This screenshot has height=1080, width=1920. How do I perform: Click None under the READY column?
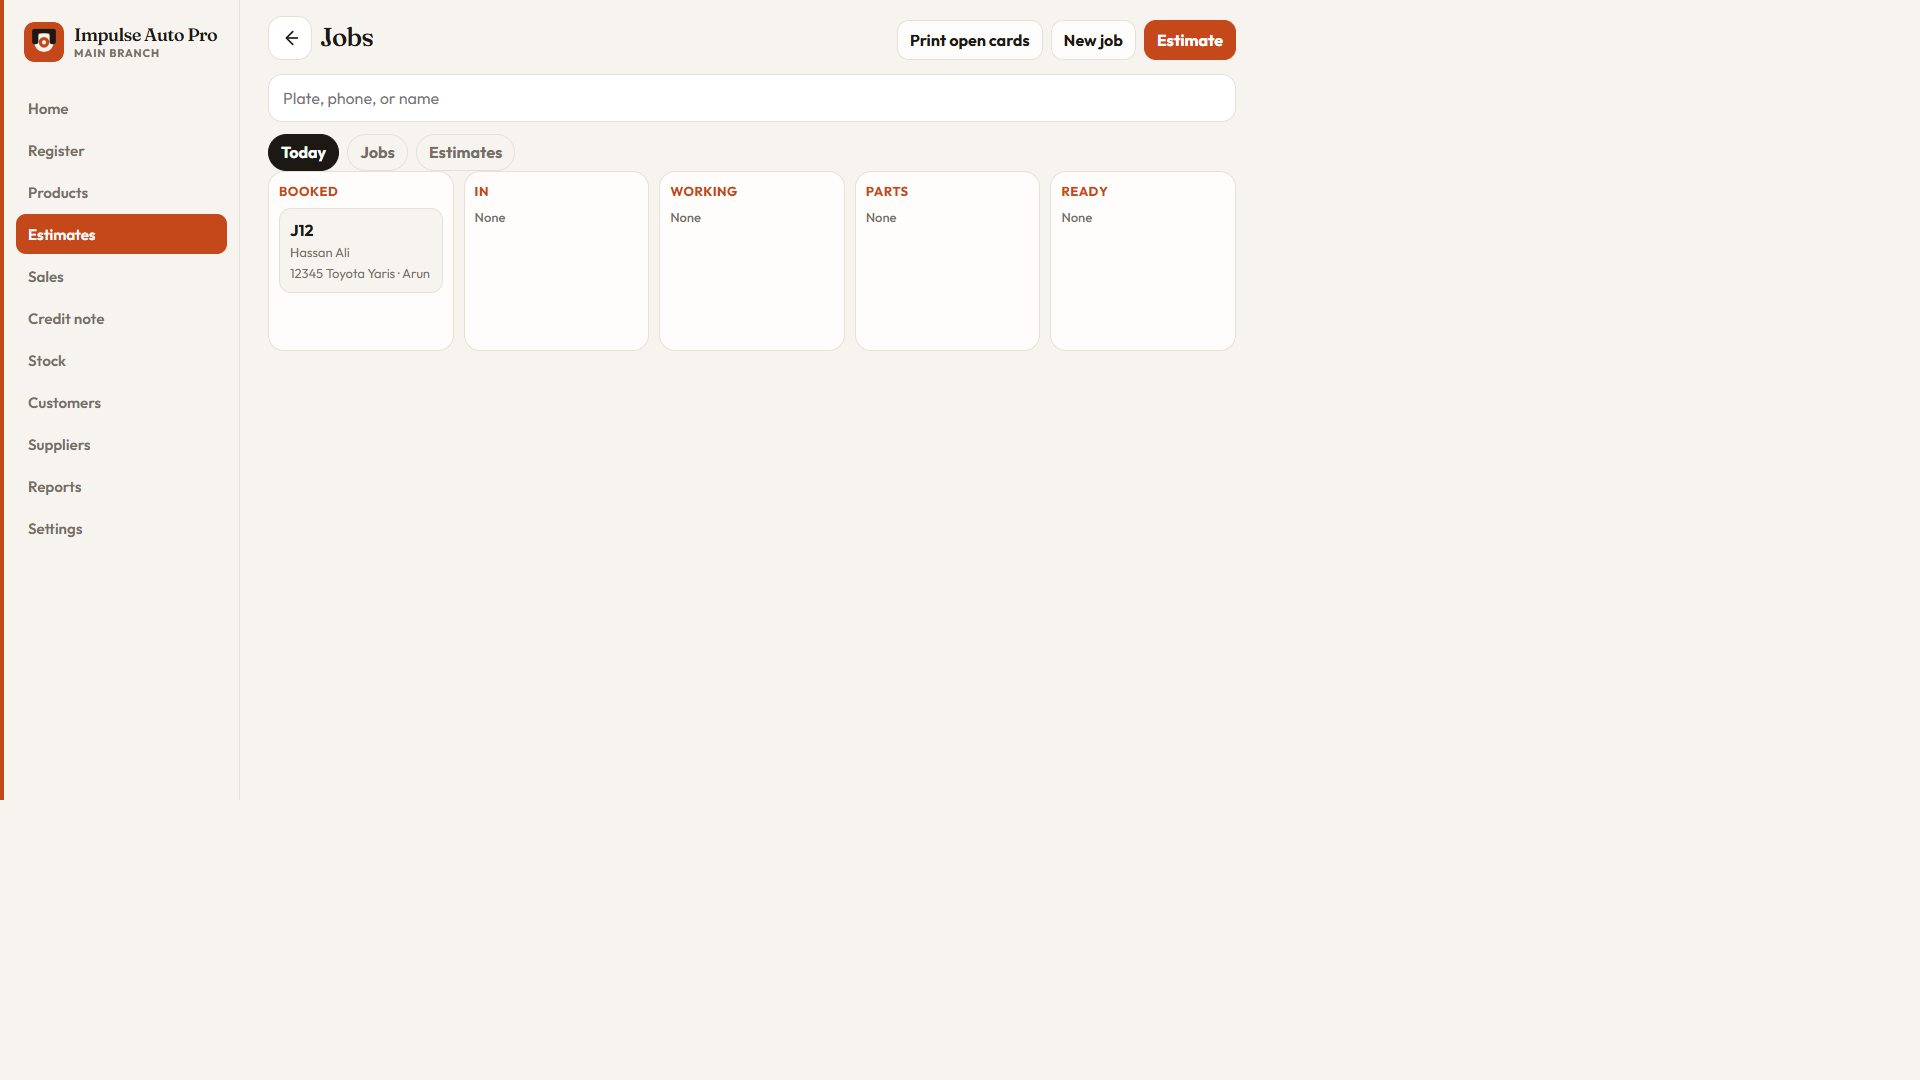(1076, 218)
